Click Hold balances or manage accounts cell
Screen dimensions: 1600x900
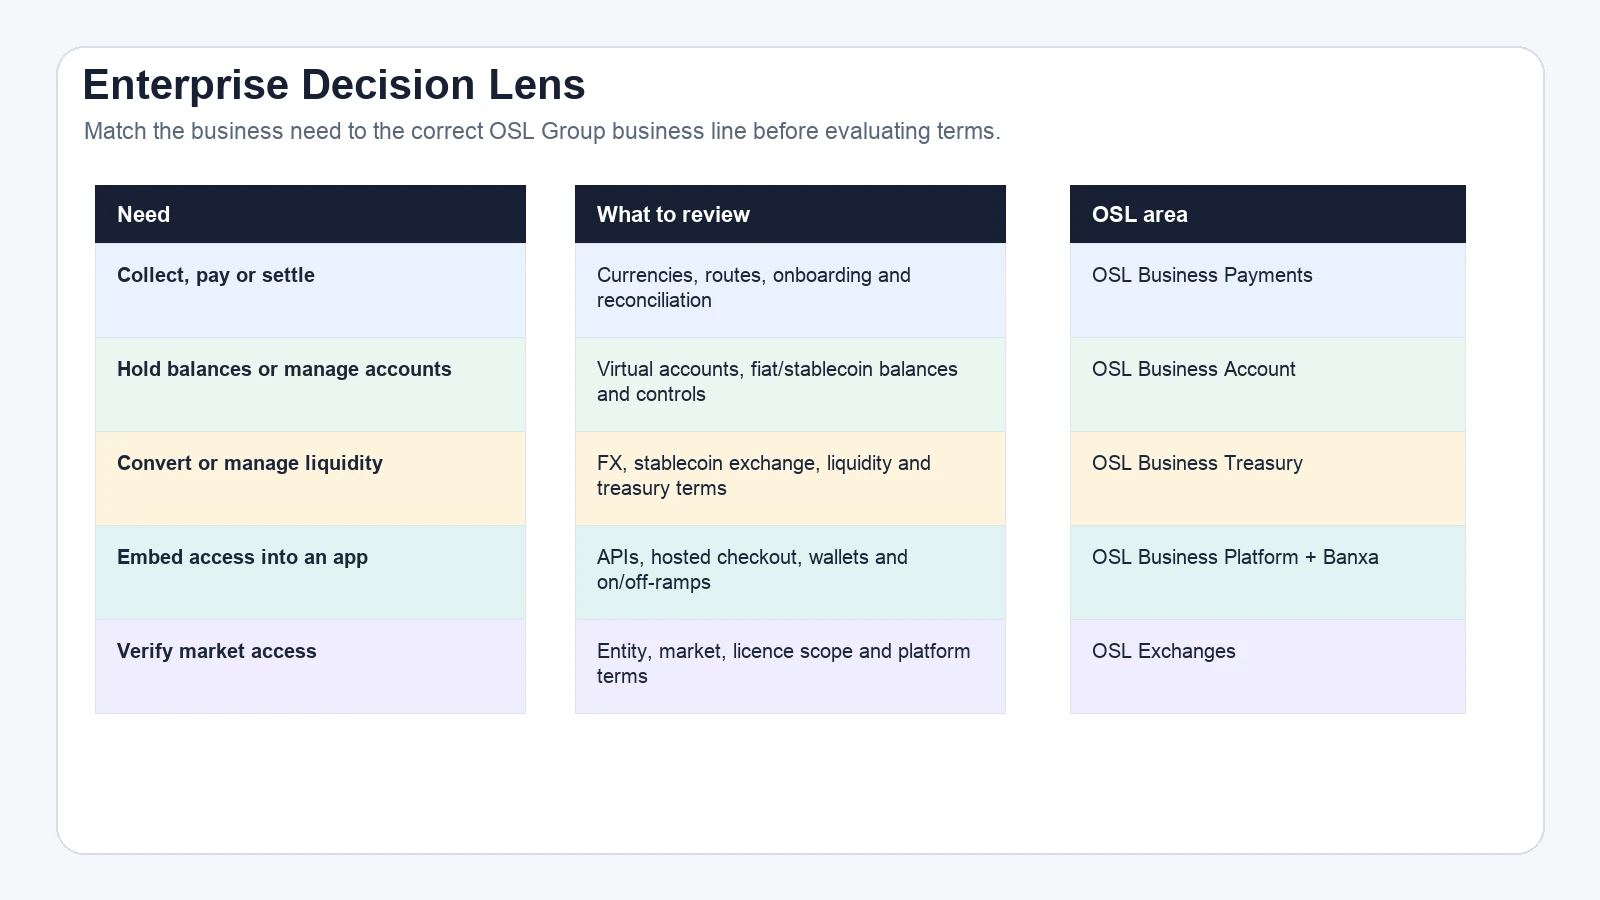pos(310,384)
